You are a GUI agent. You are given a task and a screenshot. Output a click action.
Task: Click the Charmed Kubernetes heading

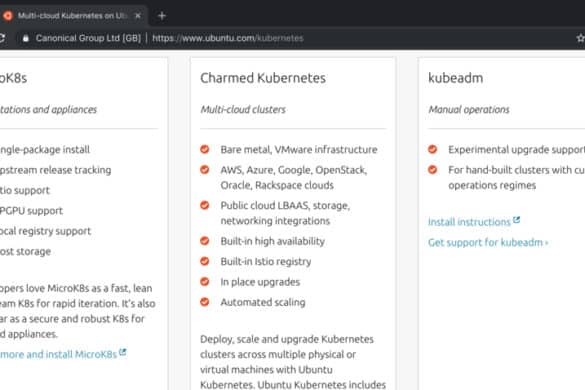(263, 78)
